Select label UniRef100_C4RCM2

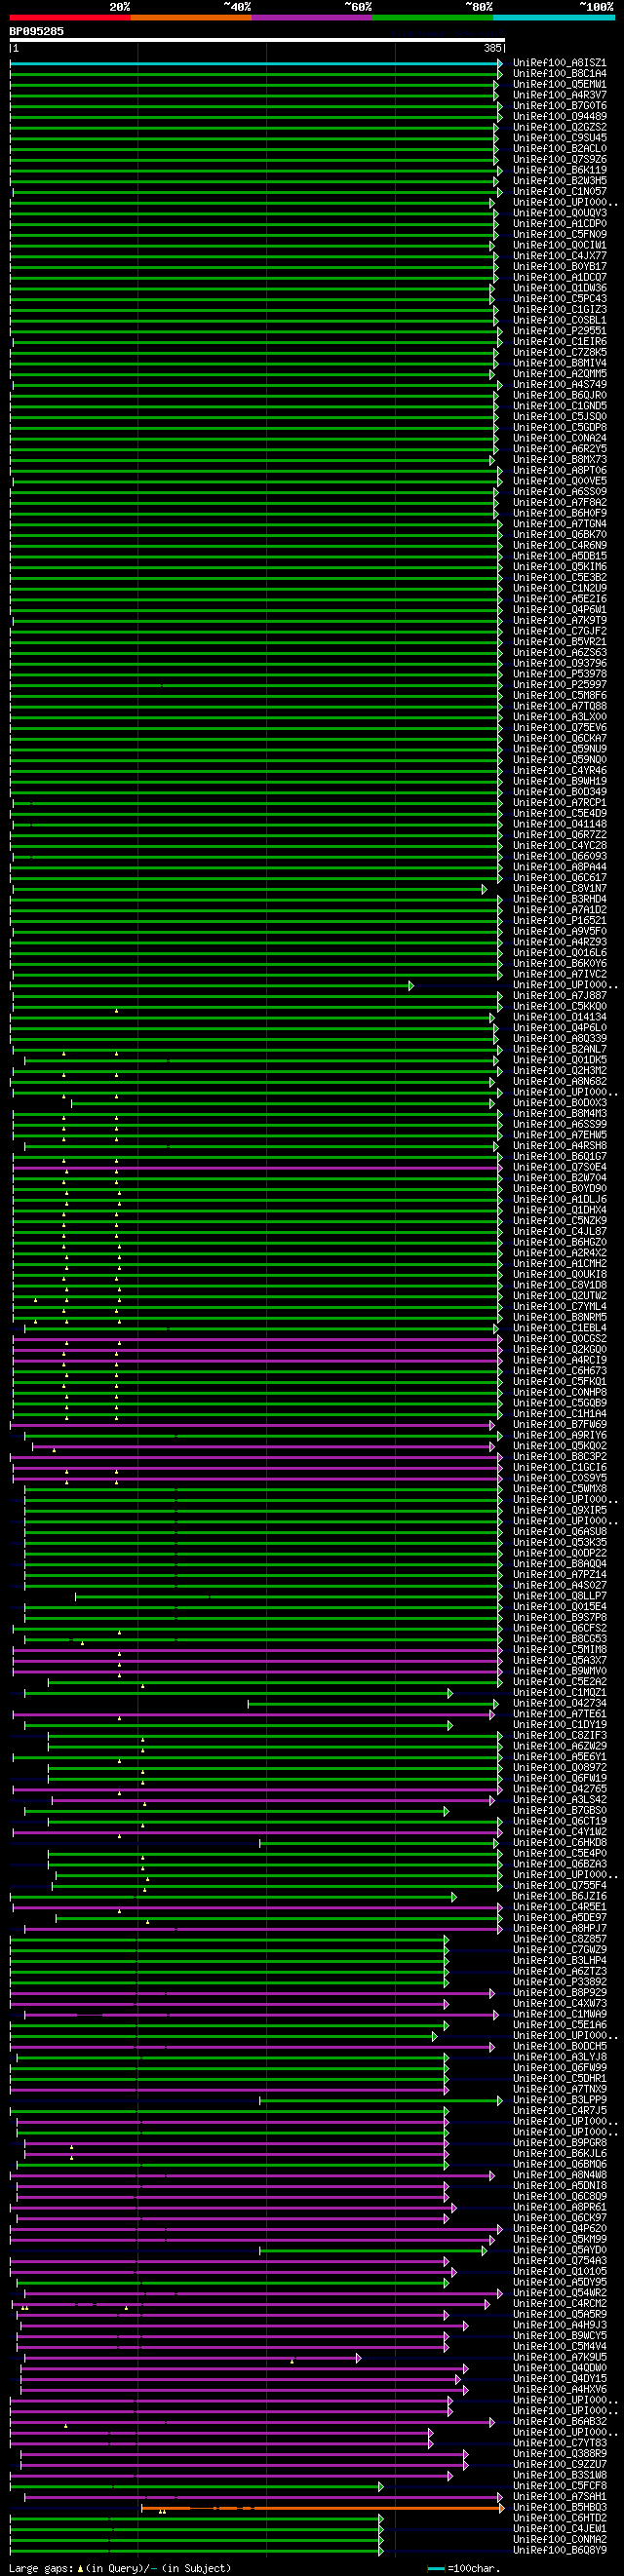pyautogui.click(x=560, y=2305)
